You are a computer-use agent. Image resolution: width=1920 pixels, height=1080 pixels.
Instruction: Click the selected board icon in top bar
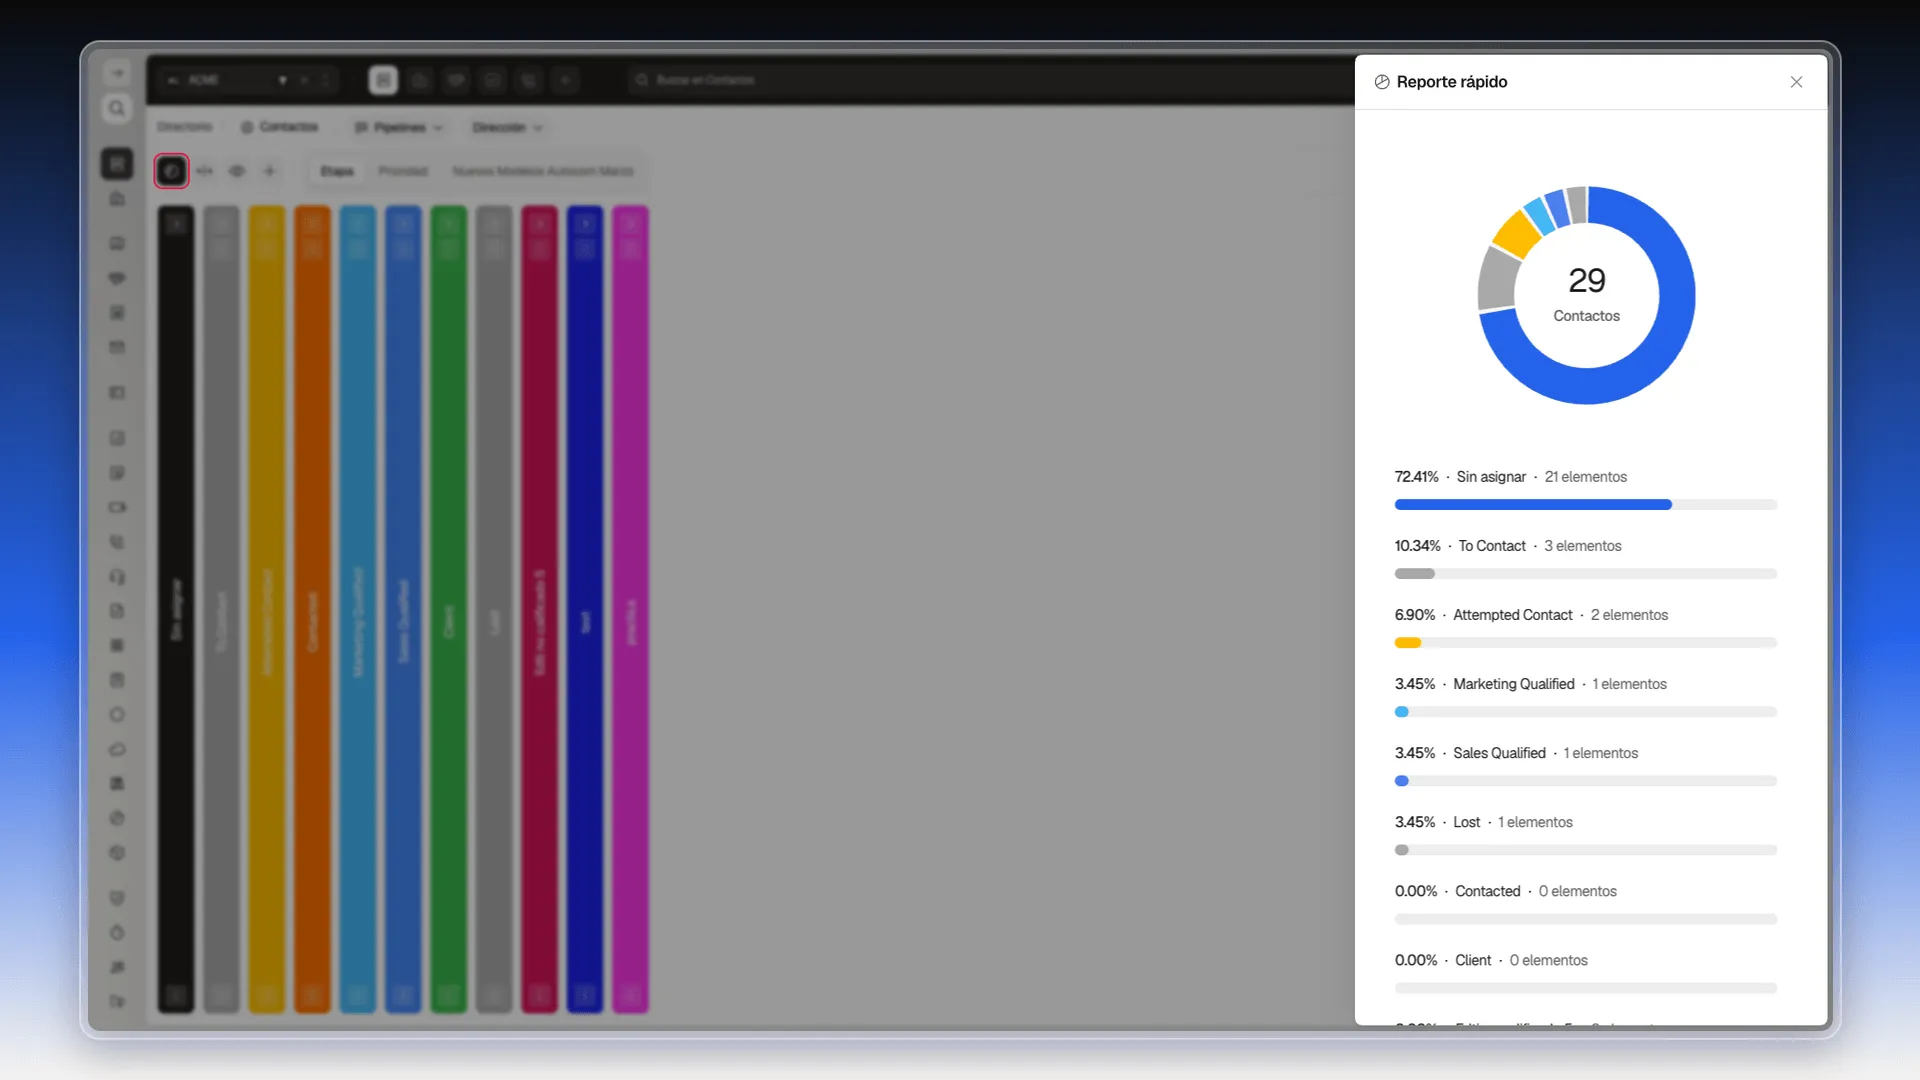pyautogui.click(x=383, y=80)
